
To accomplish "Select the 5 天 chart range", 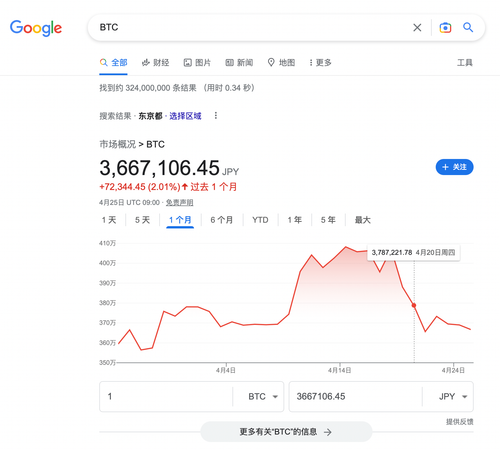I will pos(142,220).
